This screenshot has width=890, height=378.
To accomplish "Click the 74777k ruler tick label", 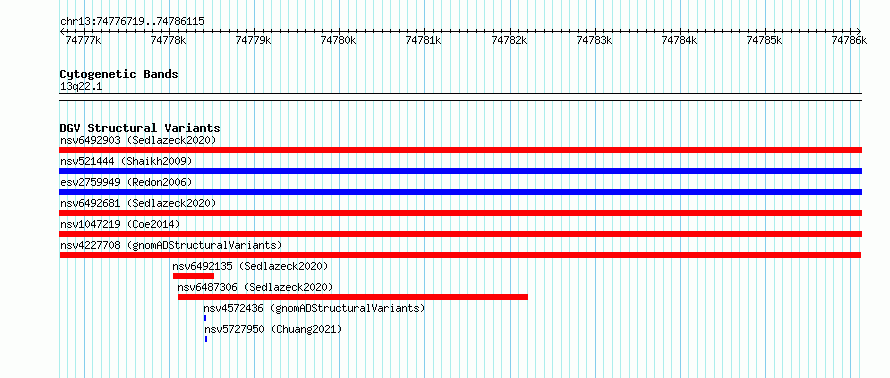I will pos(84,40).
